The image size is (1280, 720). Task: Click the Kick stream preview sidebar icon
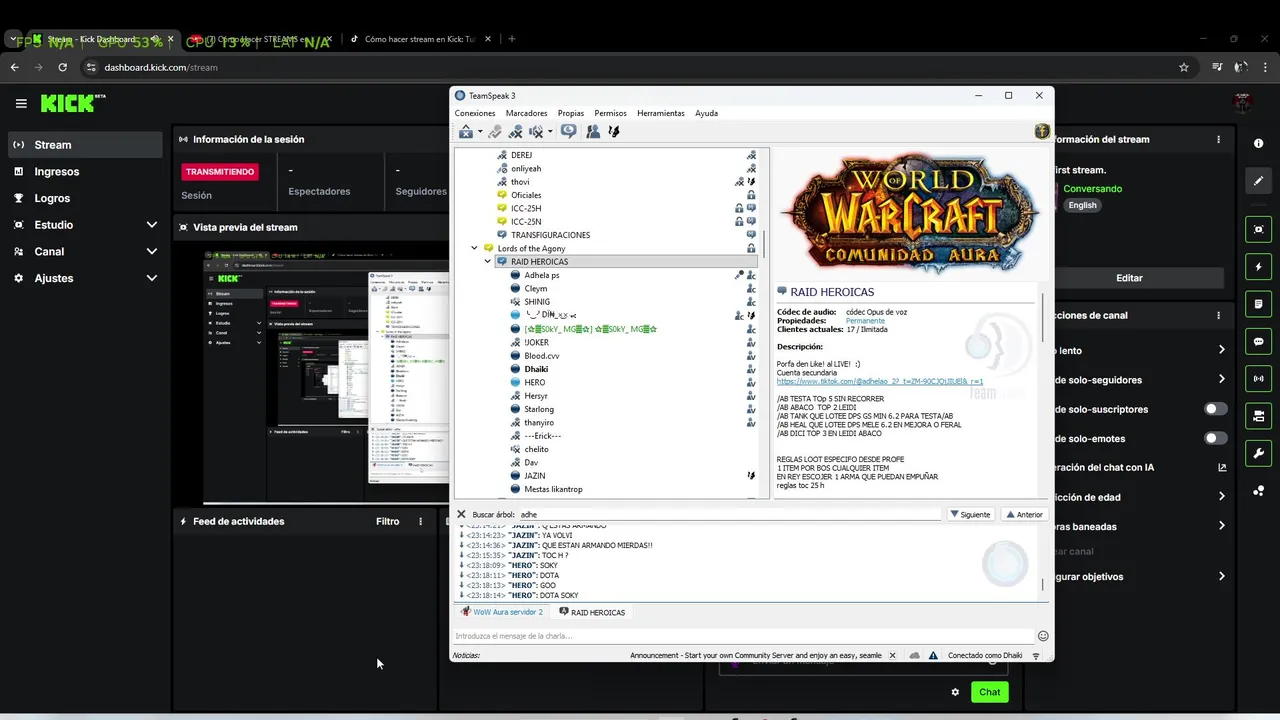[x=1258, y=229]
